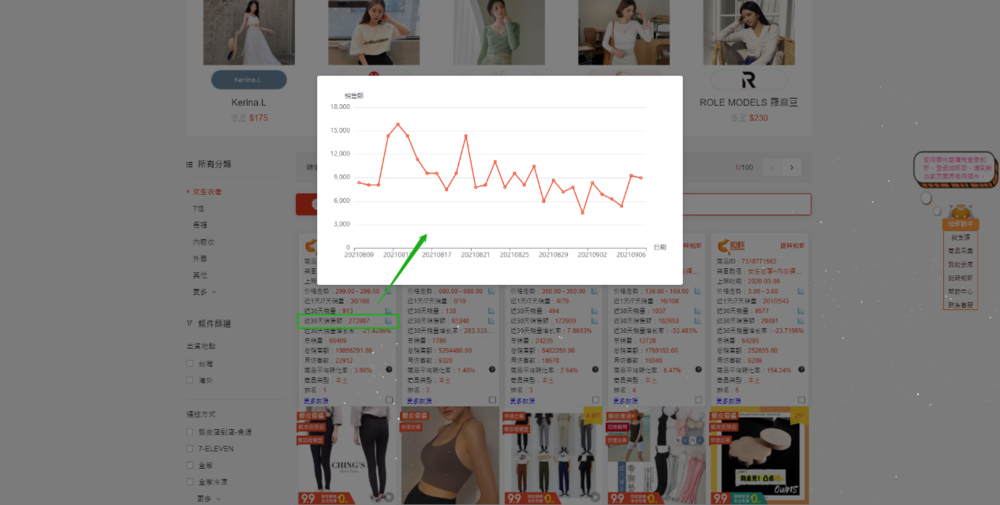Click help icon beside 6.47% conversion rate
This screenshot has height=505, width=1000.
[x=698, y=369]
